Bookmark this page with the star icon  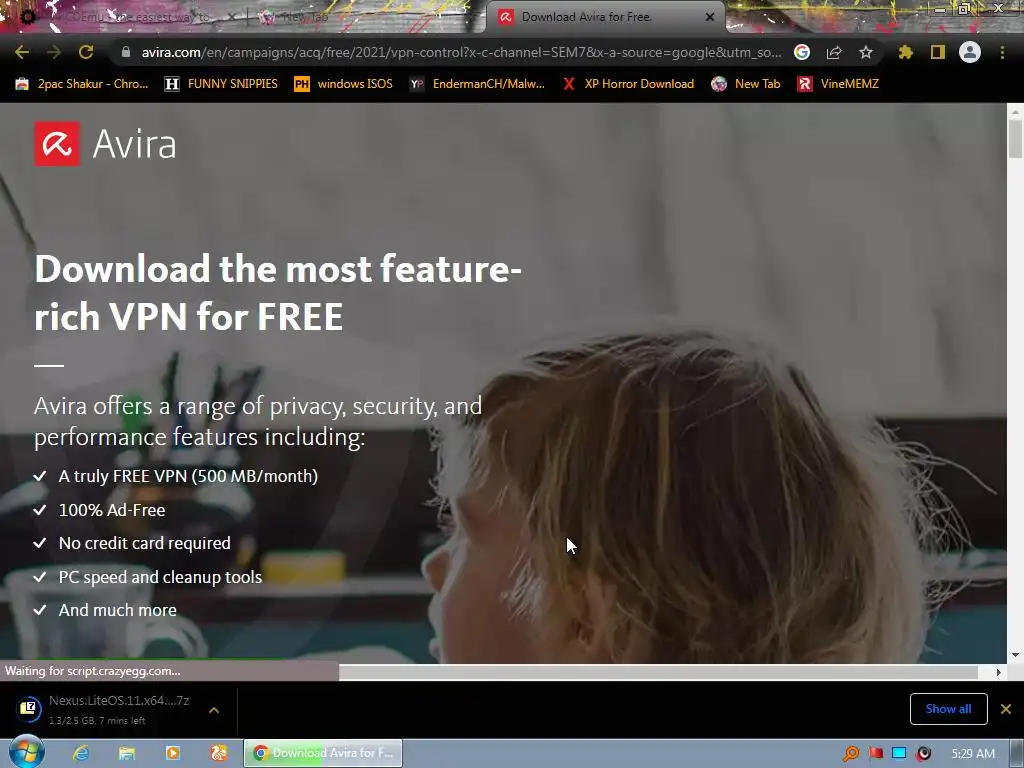click(x=866, y=52)
